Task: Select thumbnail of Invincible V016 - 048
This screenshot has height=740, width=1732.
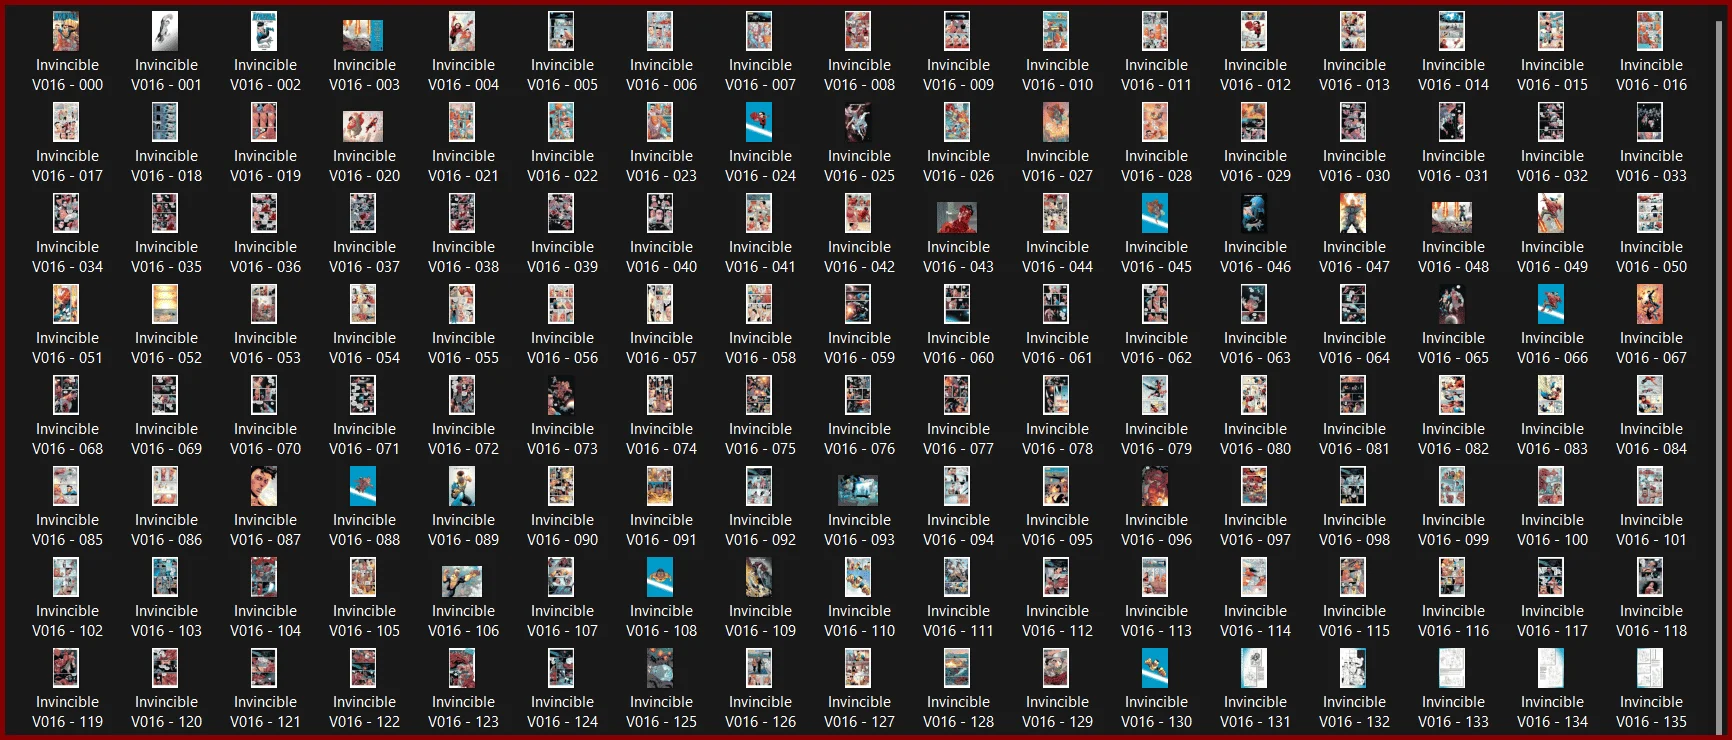Action: (1452, 217)
